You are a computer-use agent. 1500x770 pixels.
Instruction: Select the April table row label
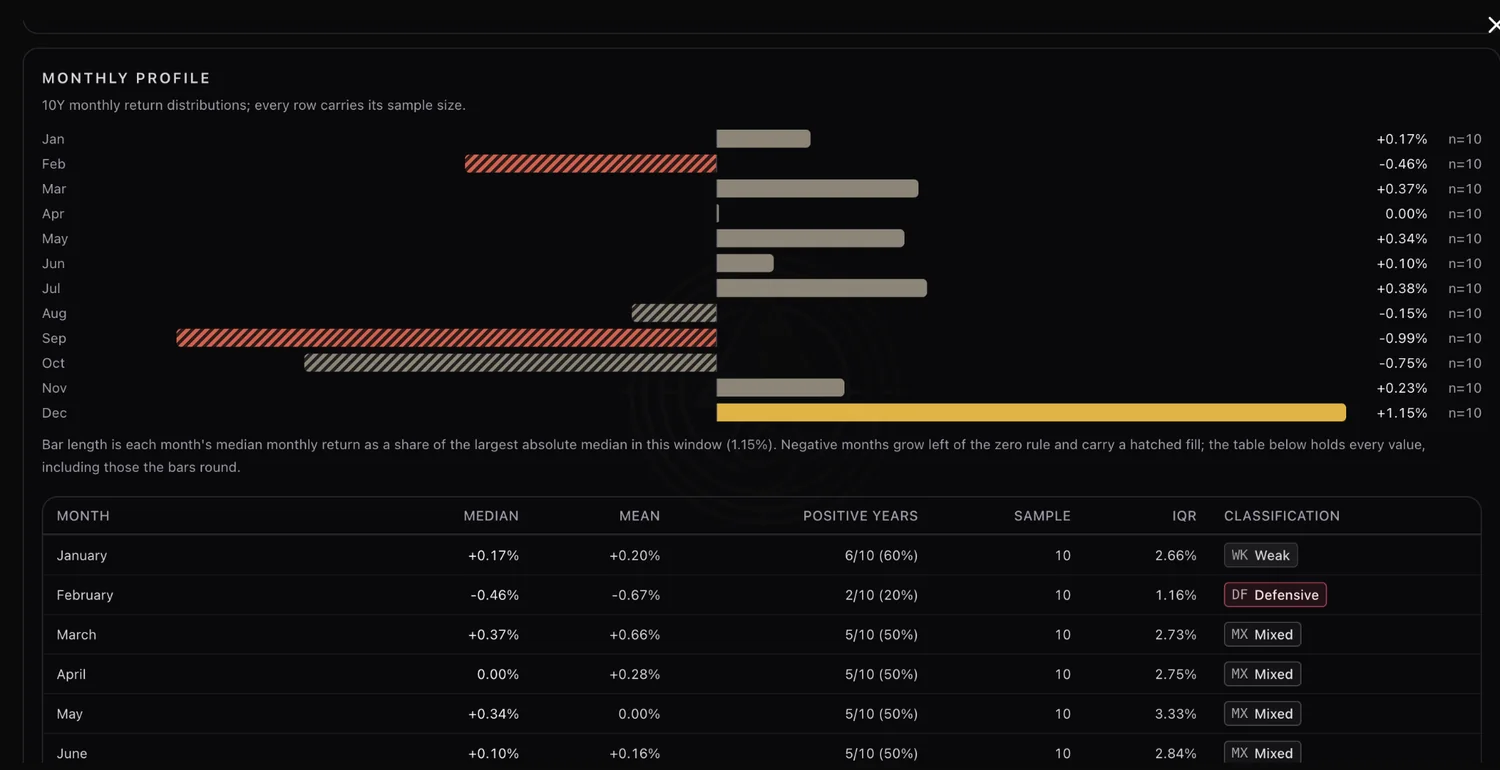71,674
